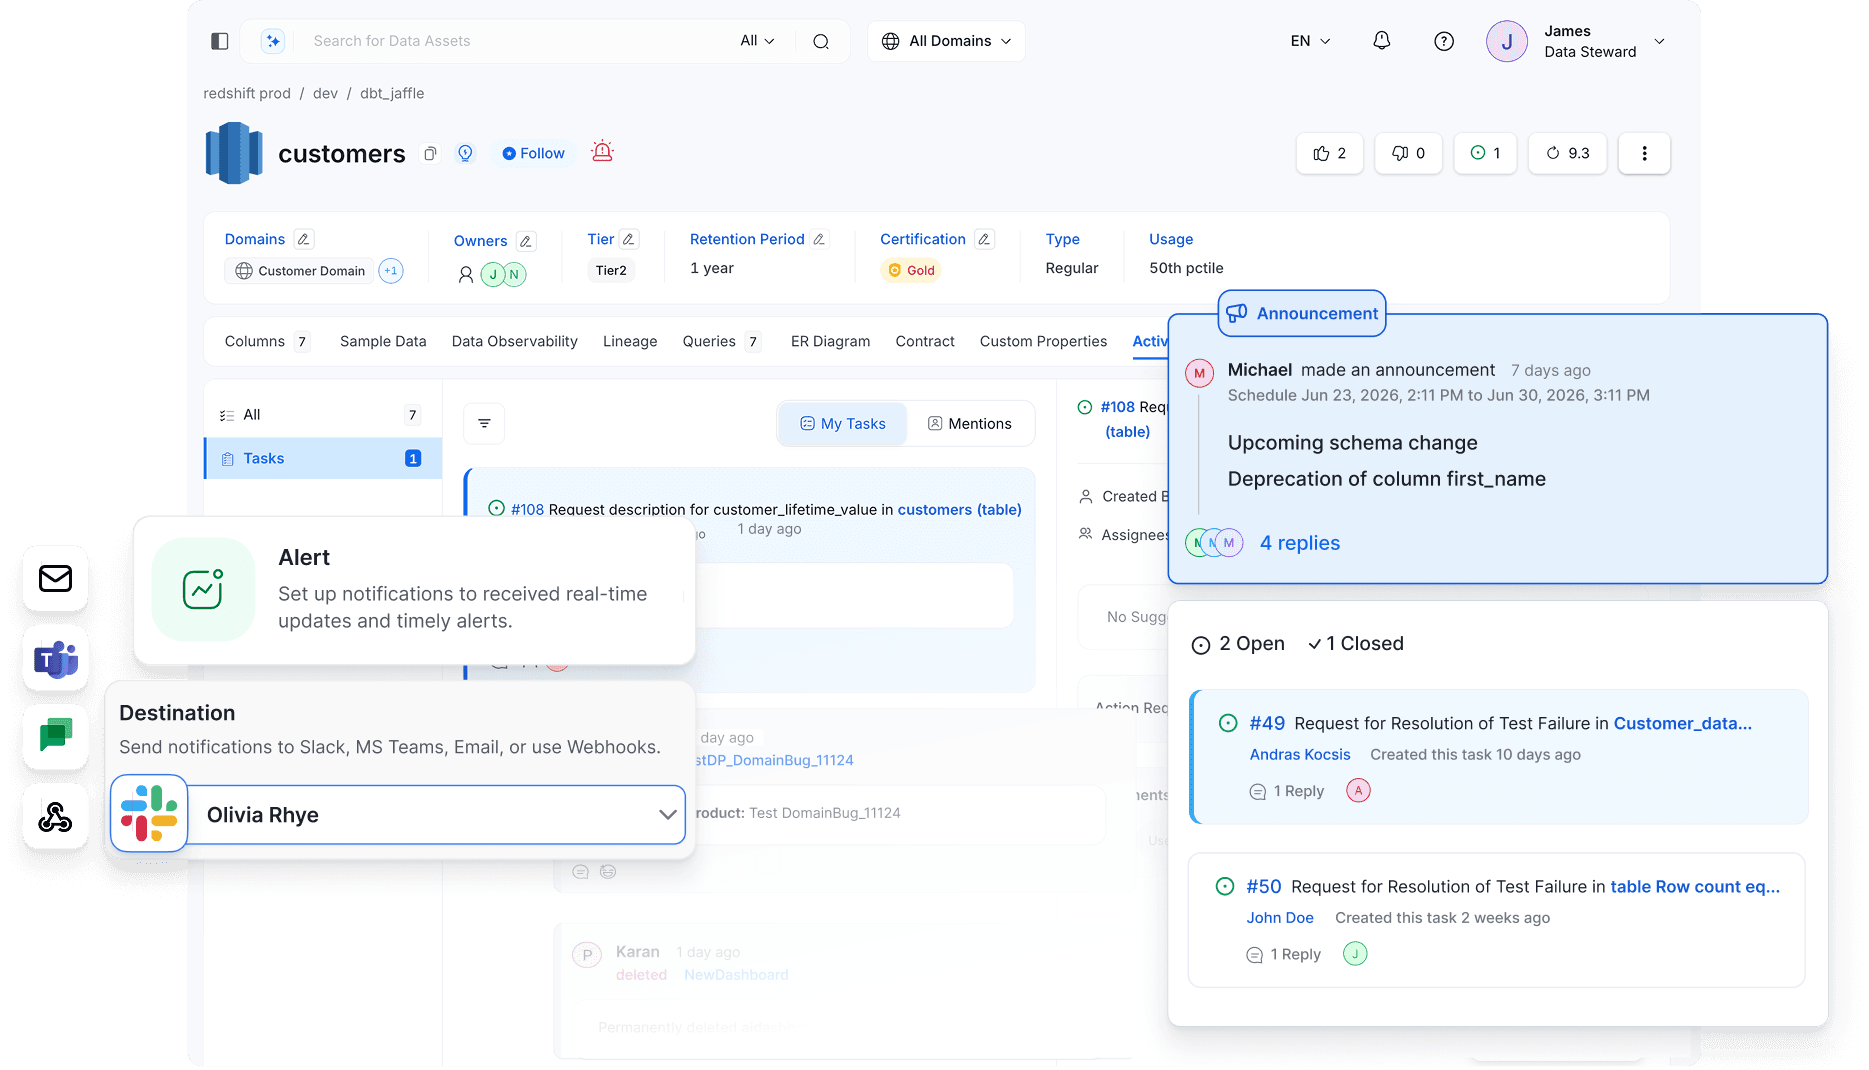This screenshot has width=1869, height=1070.
Task: Open the Lineage tab
Action: 630,342
